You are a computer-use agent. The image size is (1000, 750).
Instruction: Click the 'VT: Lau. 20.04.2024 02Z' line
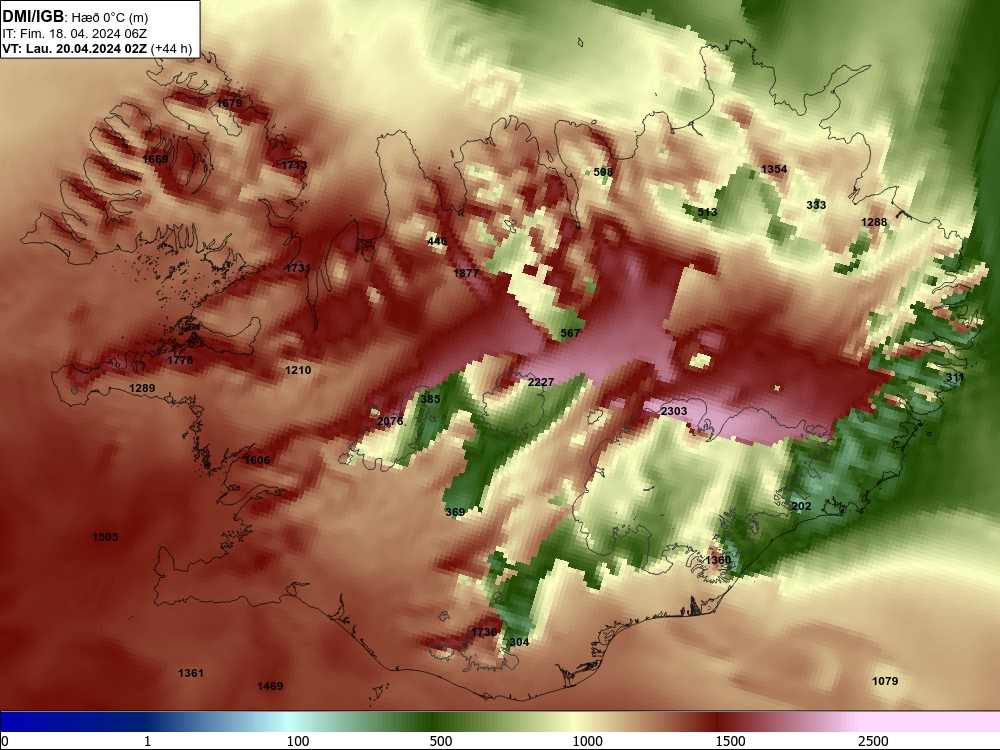point(75,48)
